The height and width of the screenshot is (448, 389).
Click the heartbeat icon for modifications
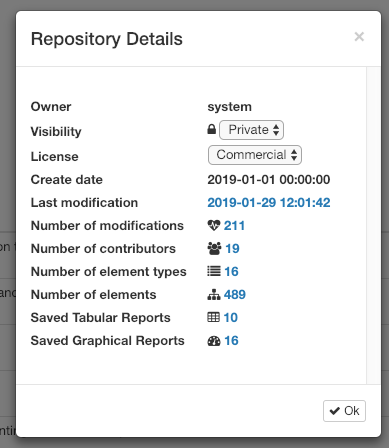click(x=214, y=225)
